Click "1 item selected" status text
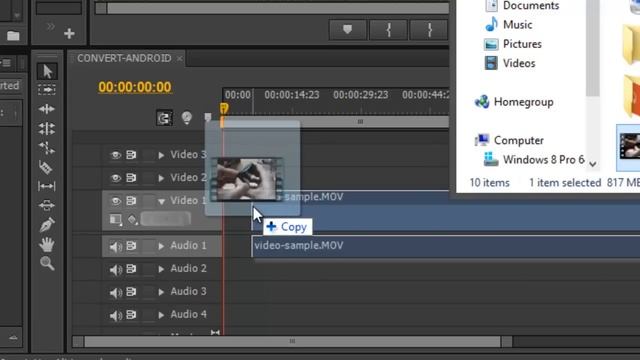Viewport: 640px width, 360px height. (565, 182)
